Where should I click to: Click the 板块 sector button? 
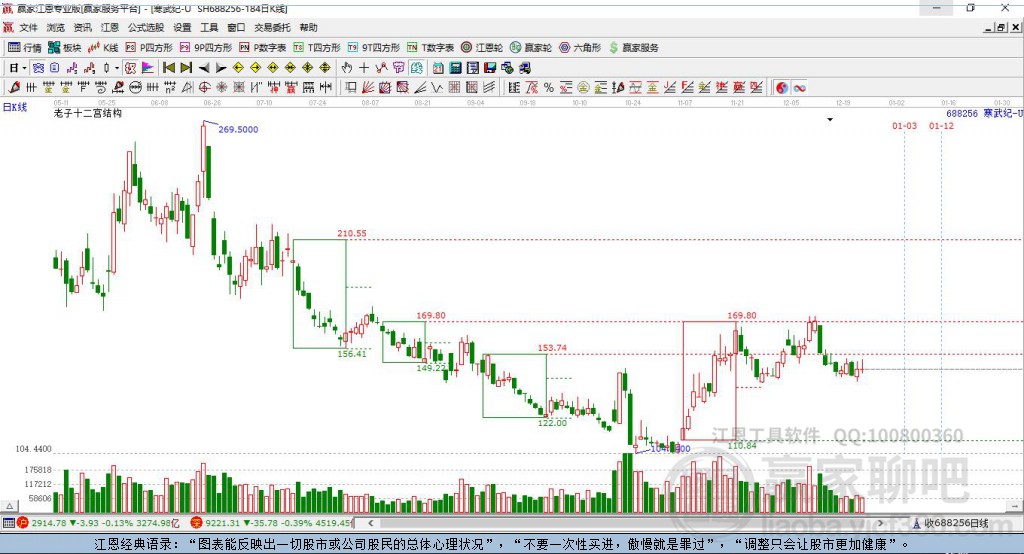pyautogui.click(x=64, y=48)
